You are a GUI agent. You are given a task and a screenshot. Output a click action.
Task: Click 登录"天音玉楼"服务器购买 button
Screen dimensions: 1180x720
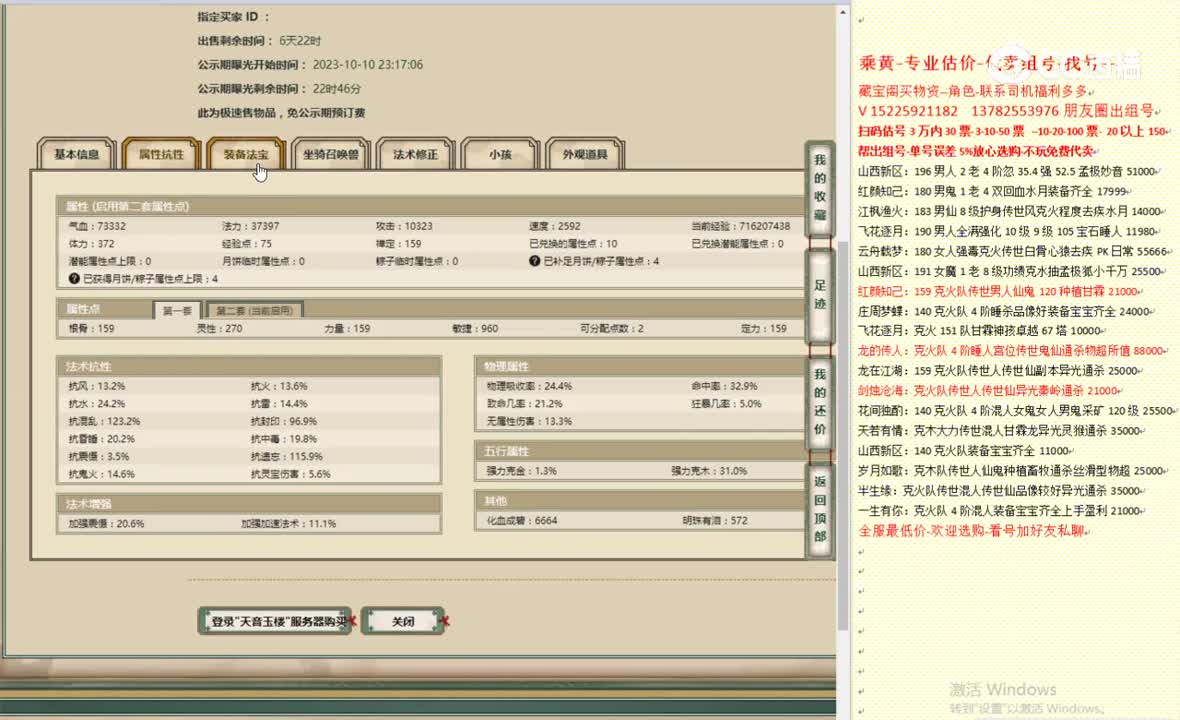(x=275, y=621)
